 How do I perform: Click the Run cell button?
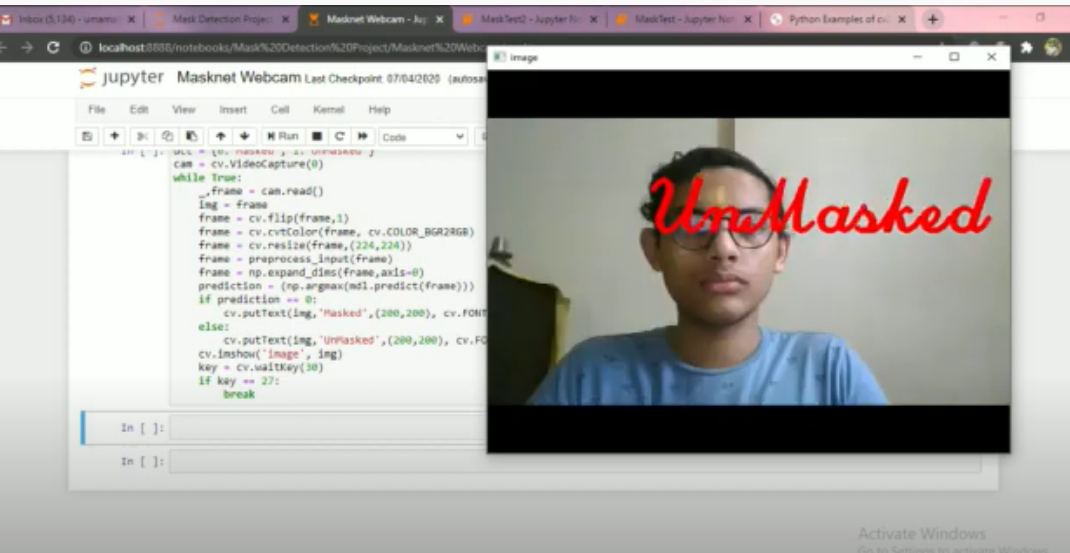pos(283,137)
